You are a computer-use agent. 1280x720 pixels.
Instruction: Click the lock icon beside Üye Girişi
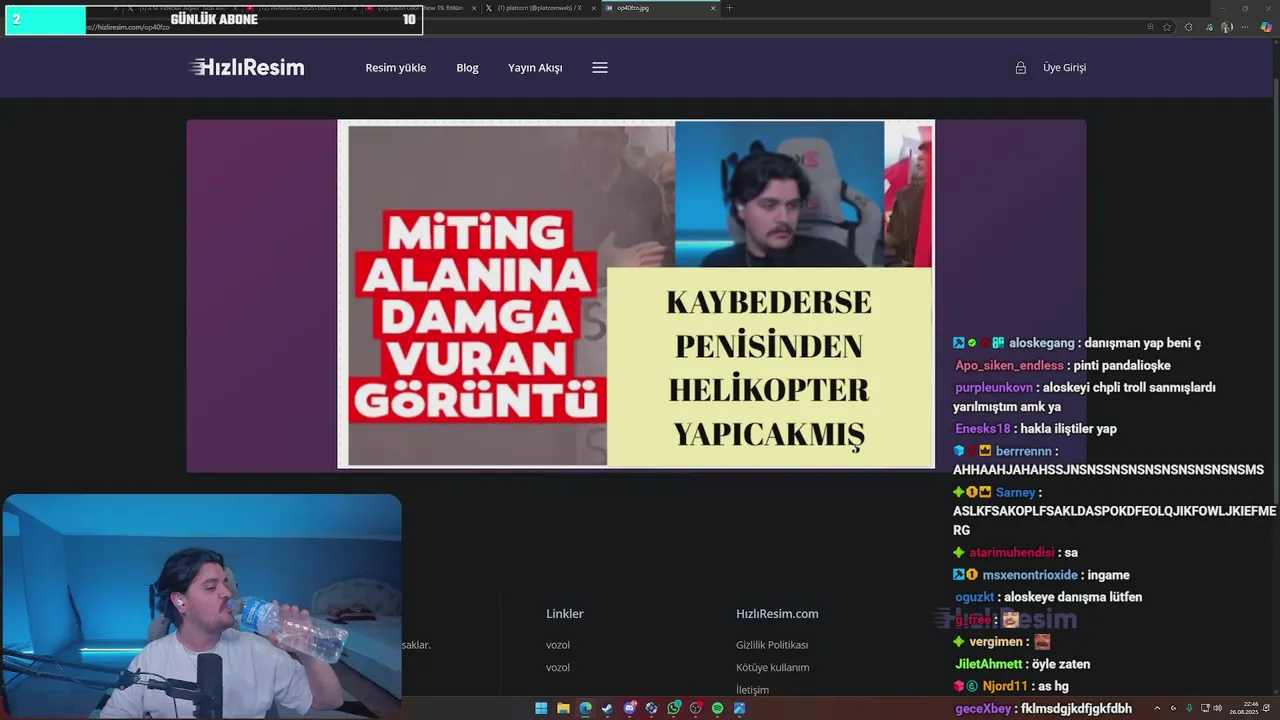[x=1021, y=68]
